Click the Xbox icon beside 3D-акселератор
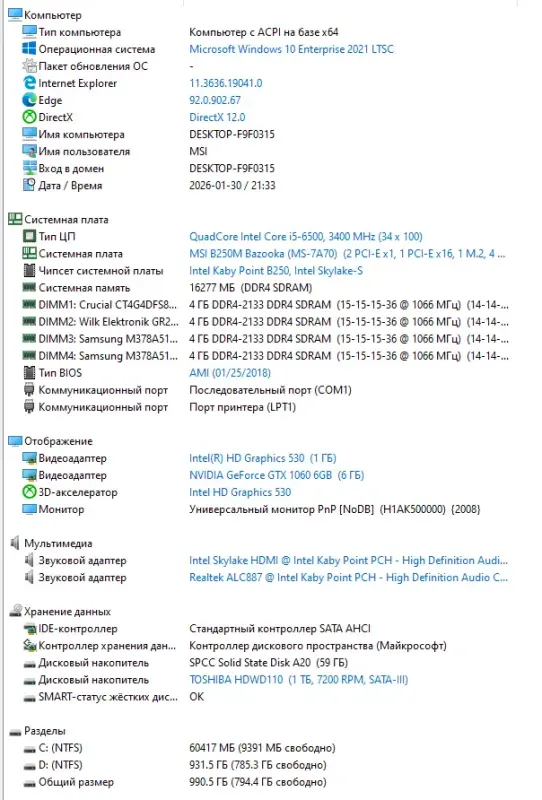Screen dimensions: 542x800 [29, 492]
